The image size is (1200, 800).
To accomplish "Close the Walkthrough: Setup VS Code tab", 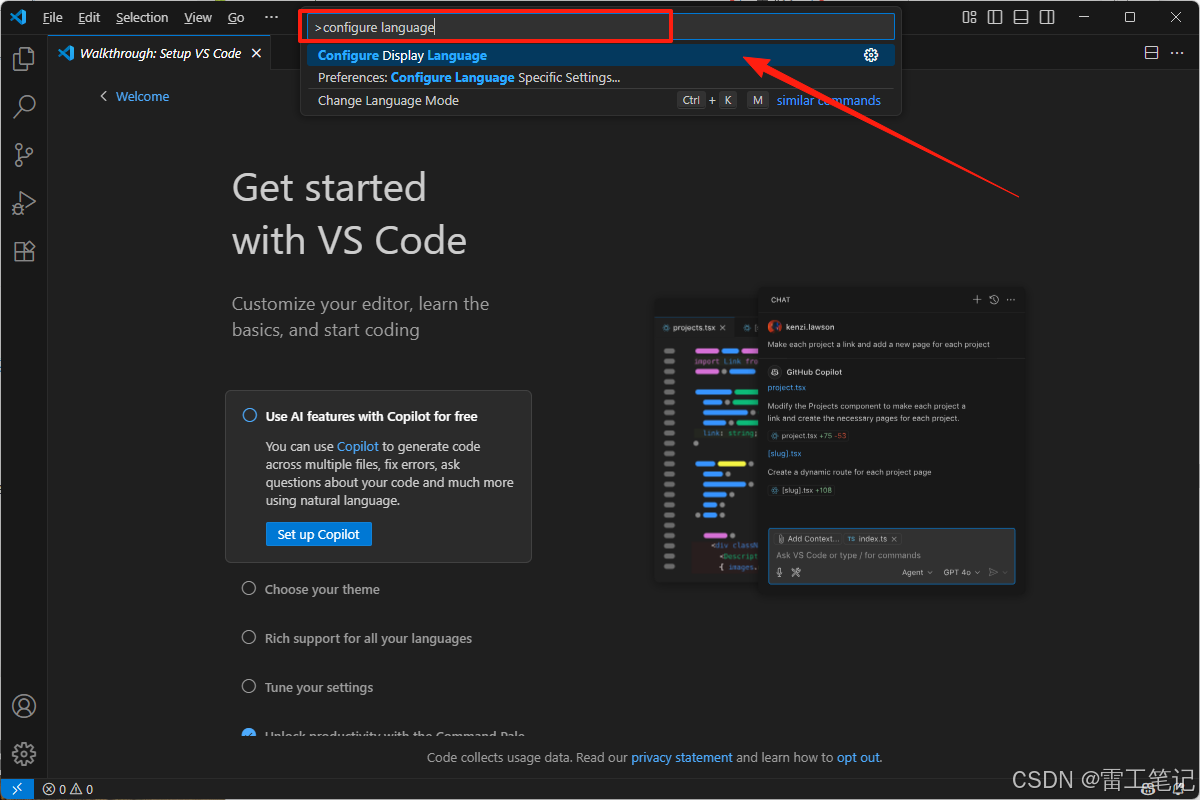I will pos(256,53).
